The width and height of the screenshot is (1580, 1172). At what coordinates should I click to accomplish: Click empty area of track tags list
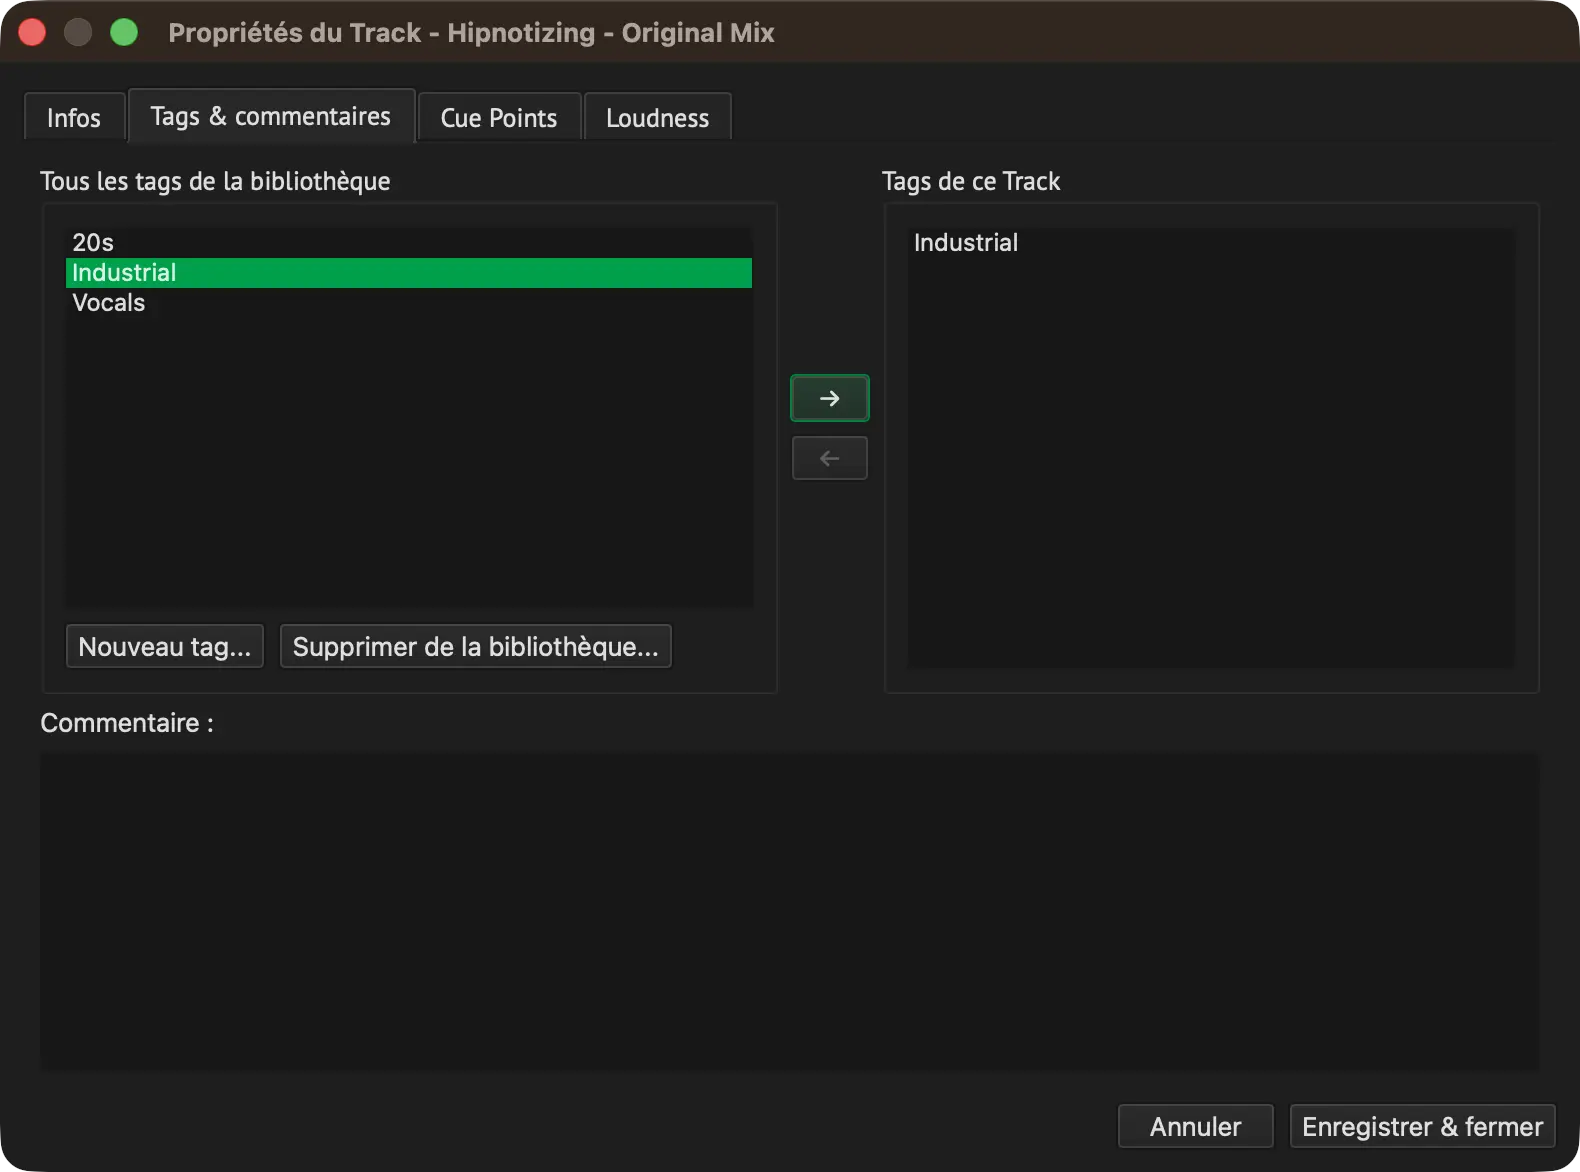pyautogui.click(x=1211, y=460)
